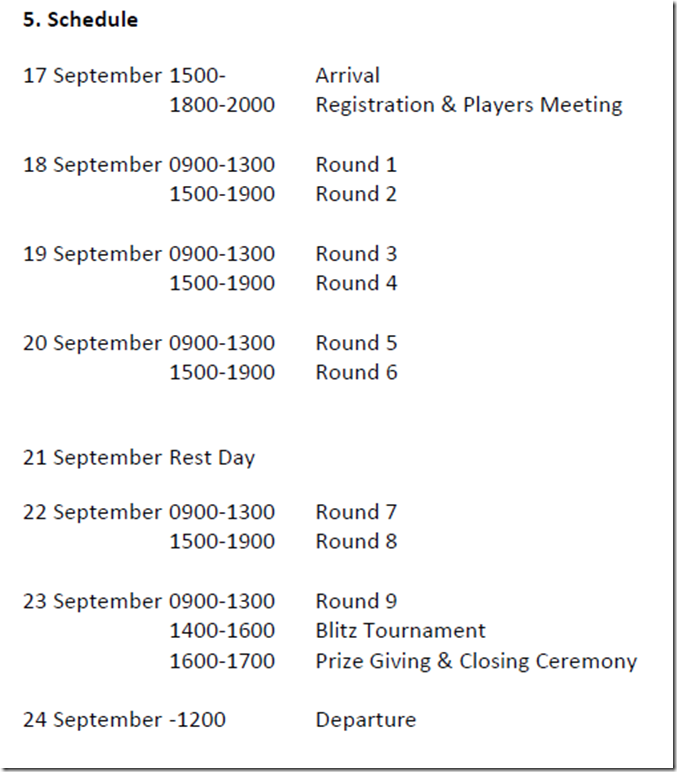Click the "Round 7" entry
This screenshot has width=677, height=772.
[x=356, y=512]
